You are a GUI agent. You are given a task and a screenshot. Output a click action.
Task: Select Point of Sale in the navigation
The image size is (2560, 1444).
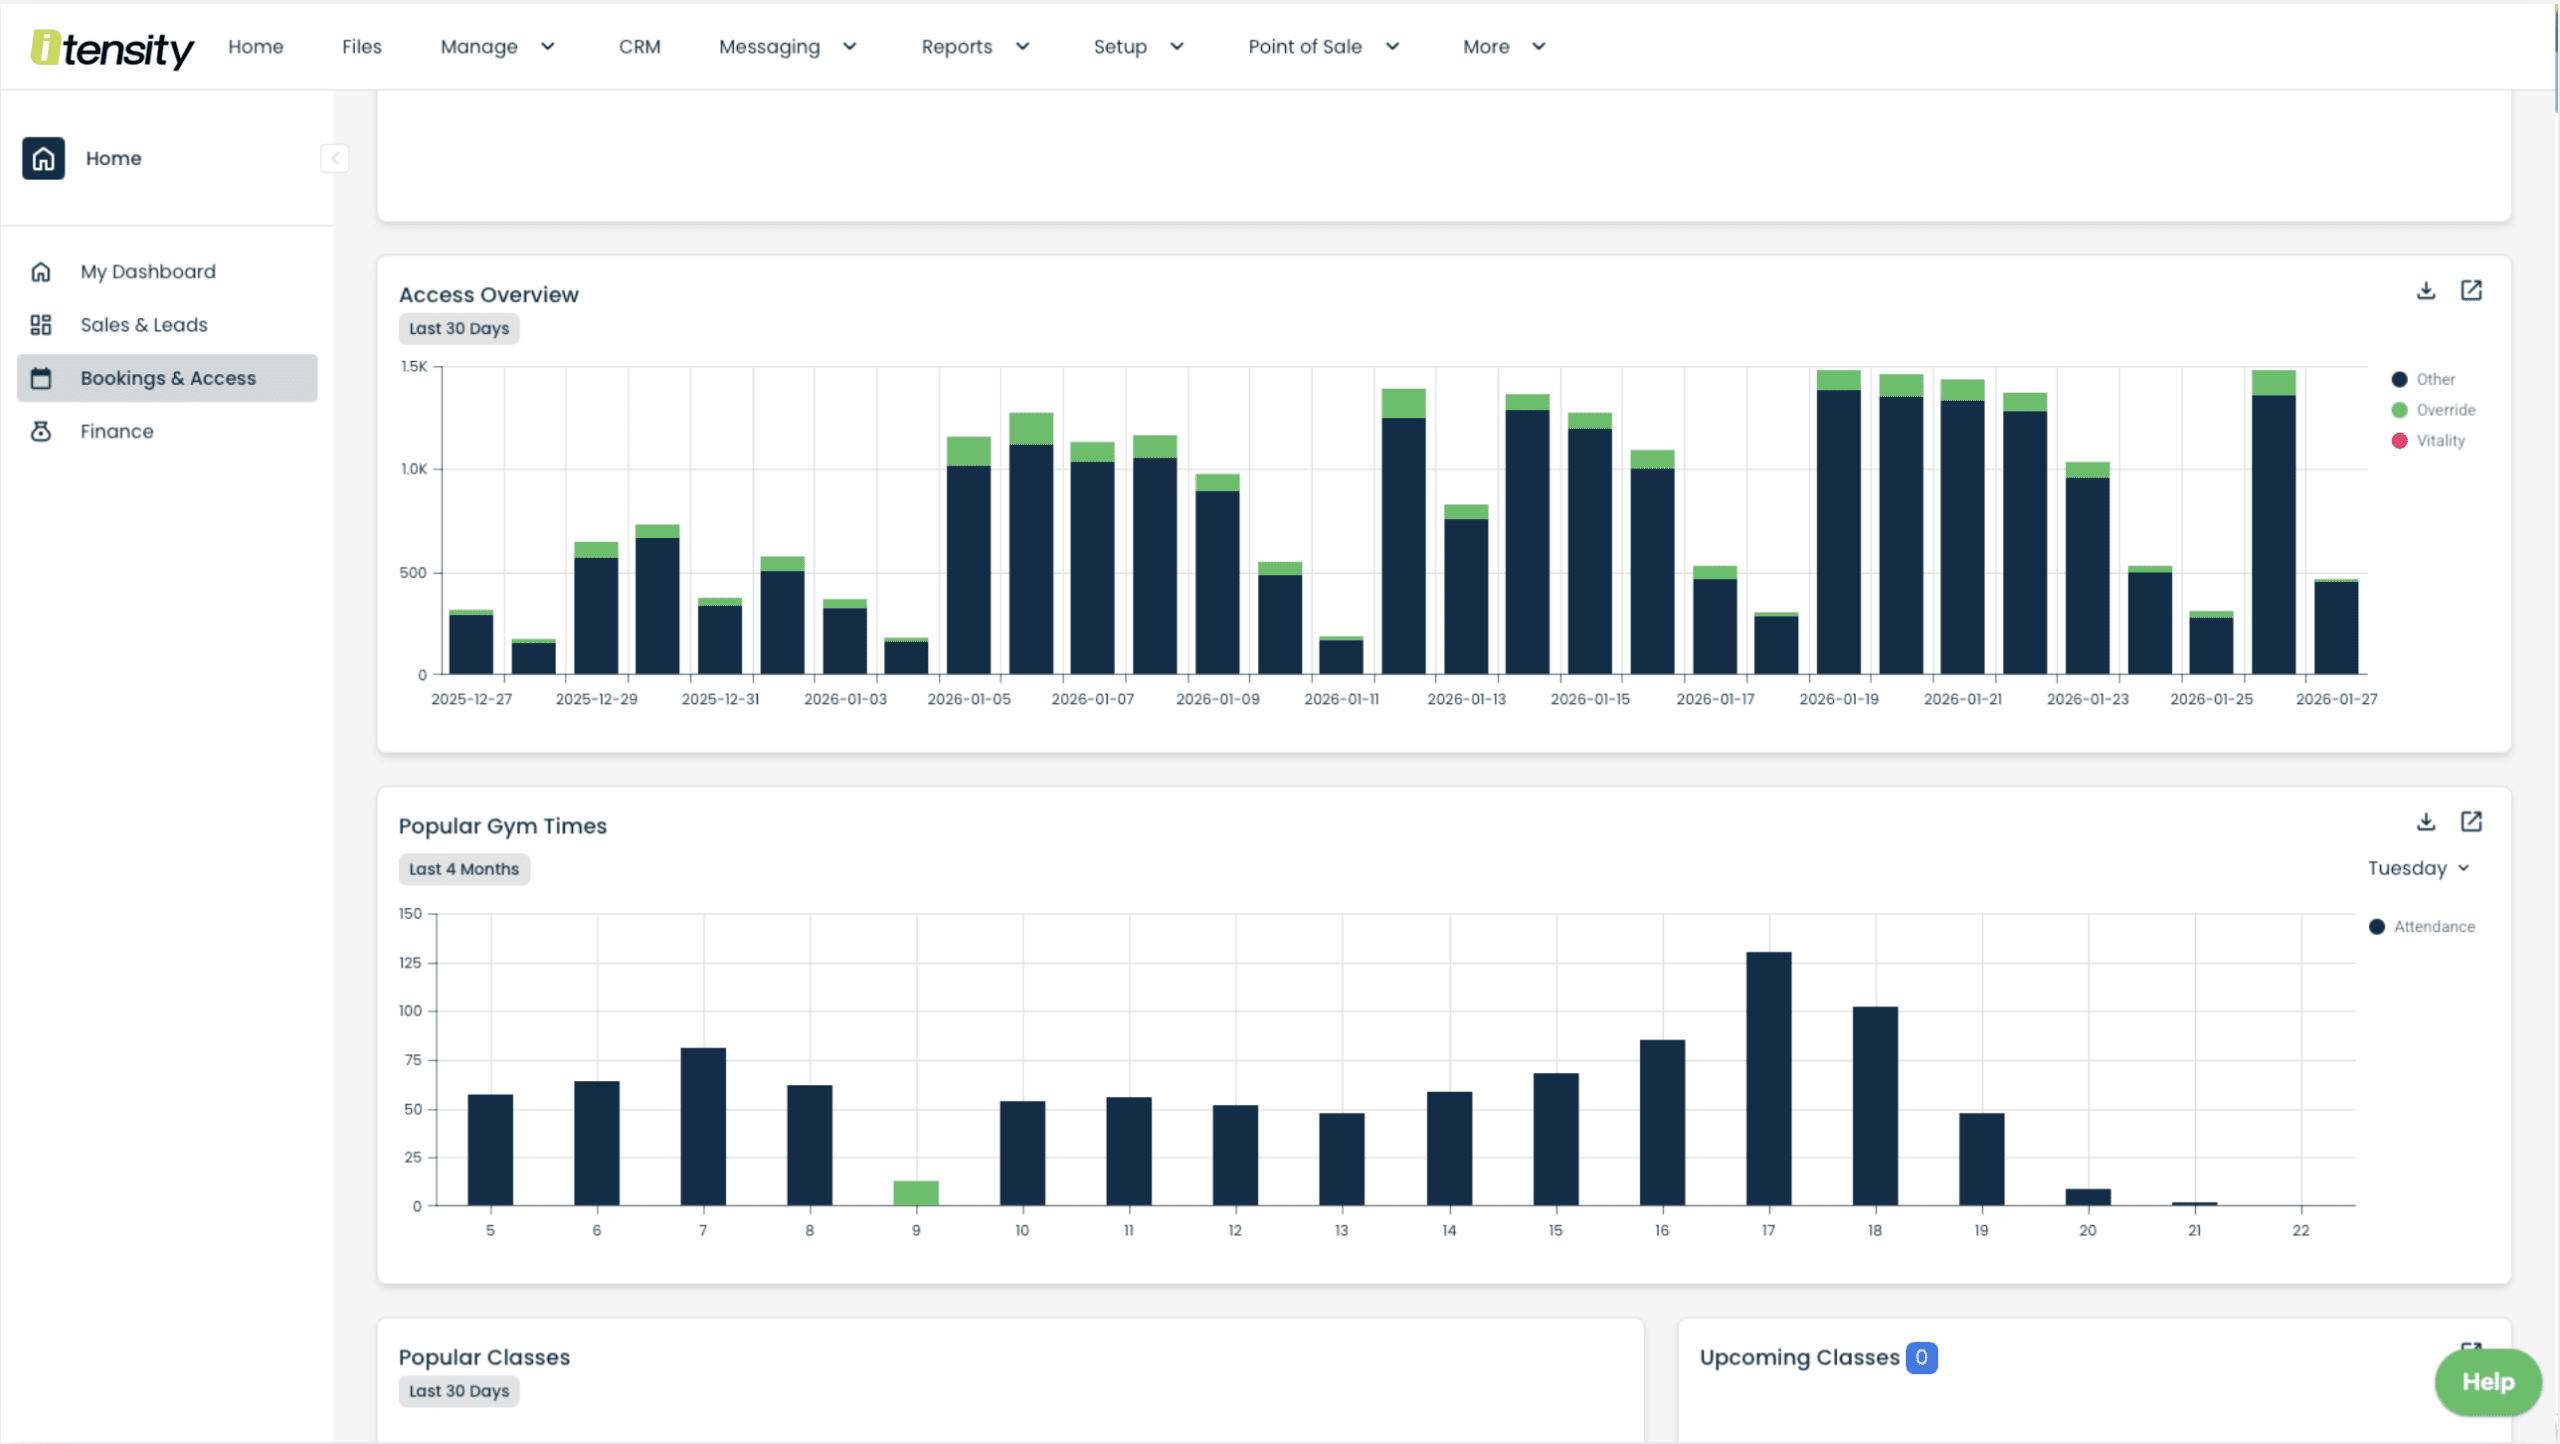coord(1322,46)
